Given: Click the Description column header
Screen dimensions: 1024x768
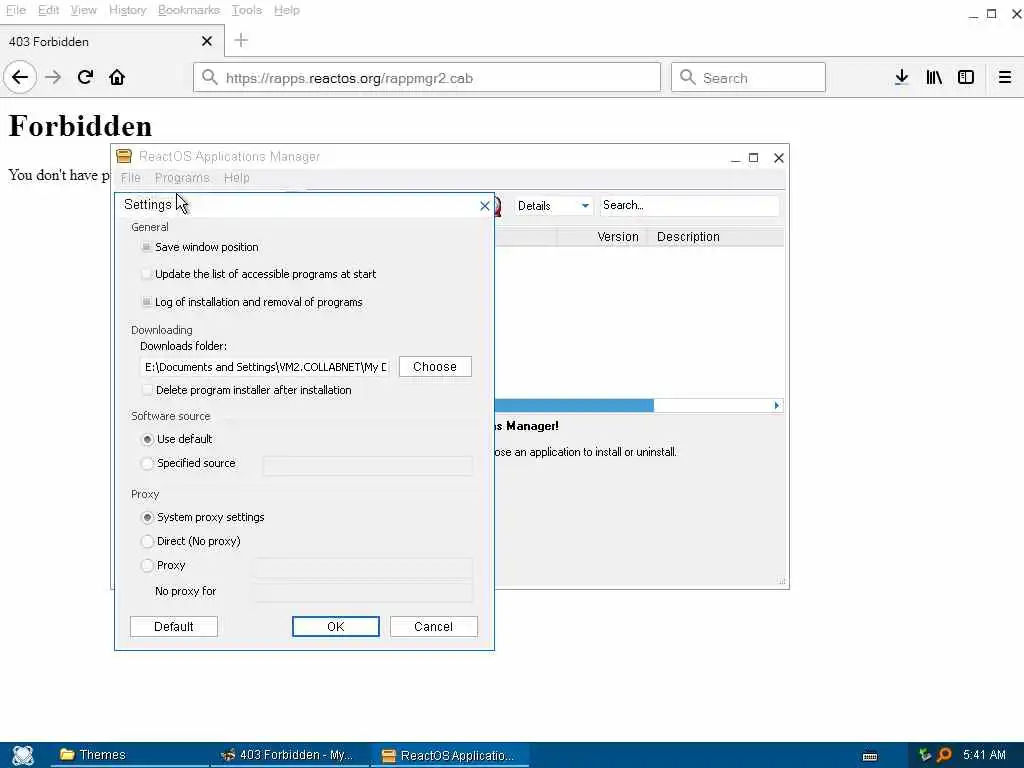Looking at the screenshot, I should [716, 237].
